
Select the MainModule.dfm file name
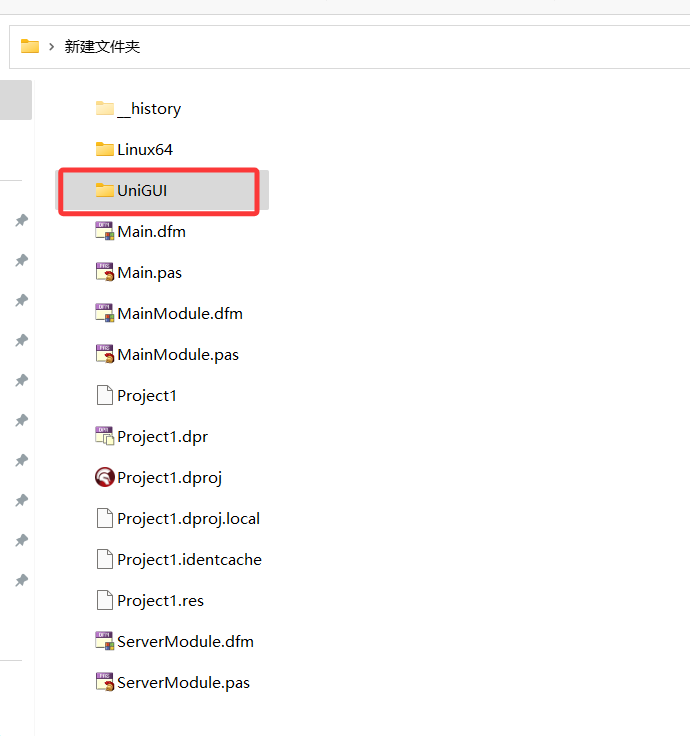point(180,313)
